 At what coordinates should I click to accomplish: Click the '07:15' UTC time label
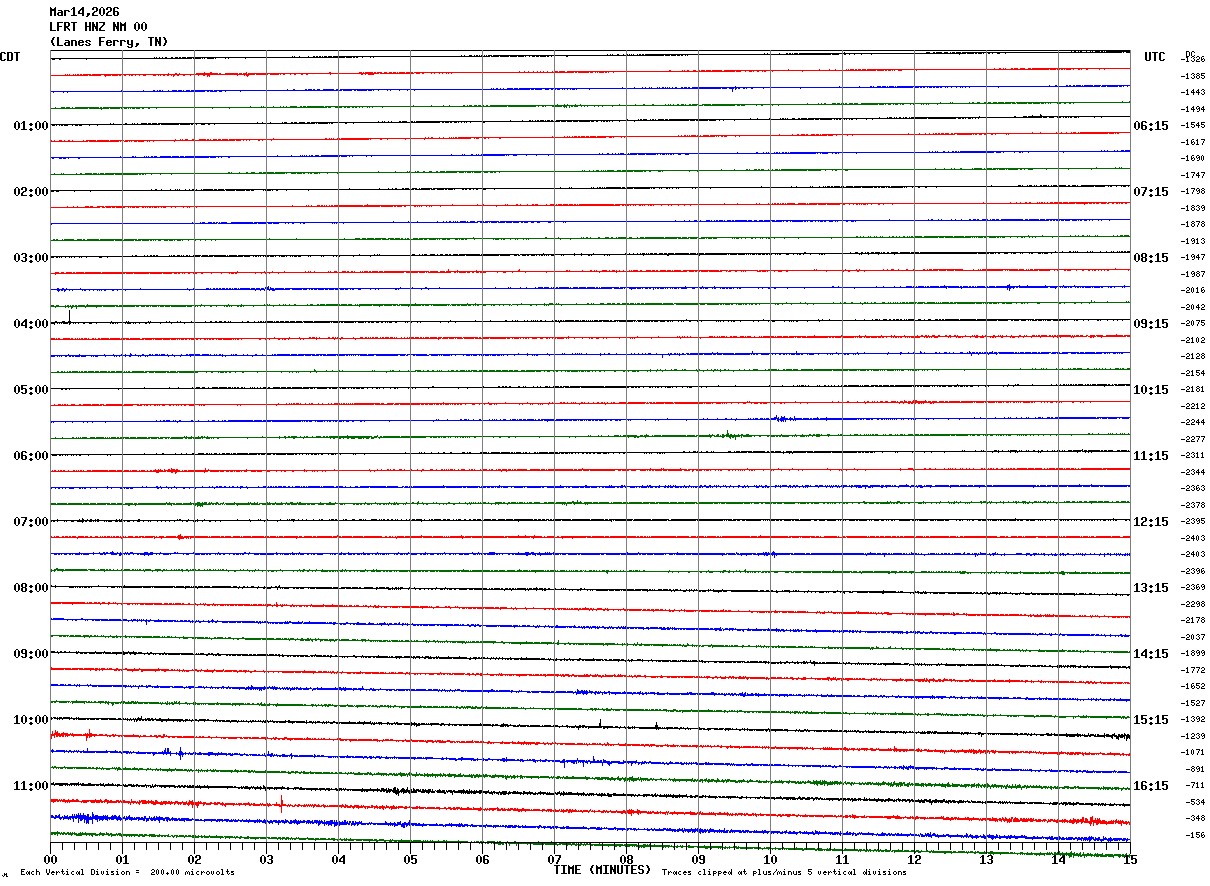tap(1151, 192)
